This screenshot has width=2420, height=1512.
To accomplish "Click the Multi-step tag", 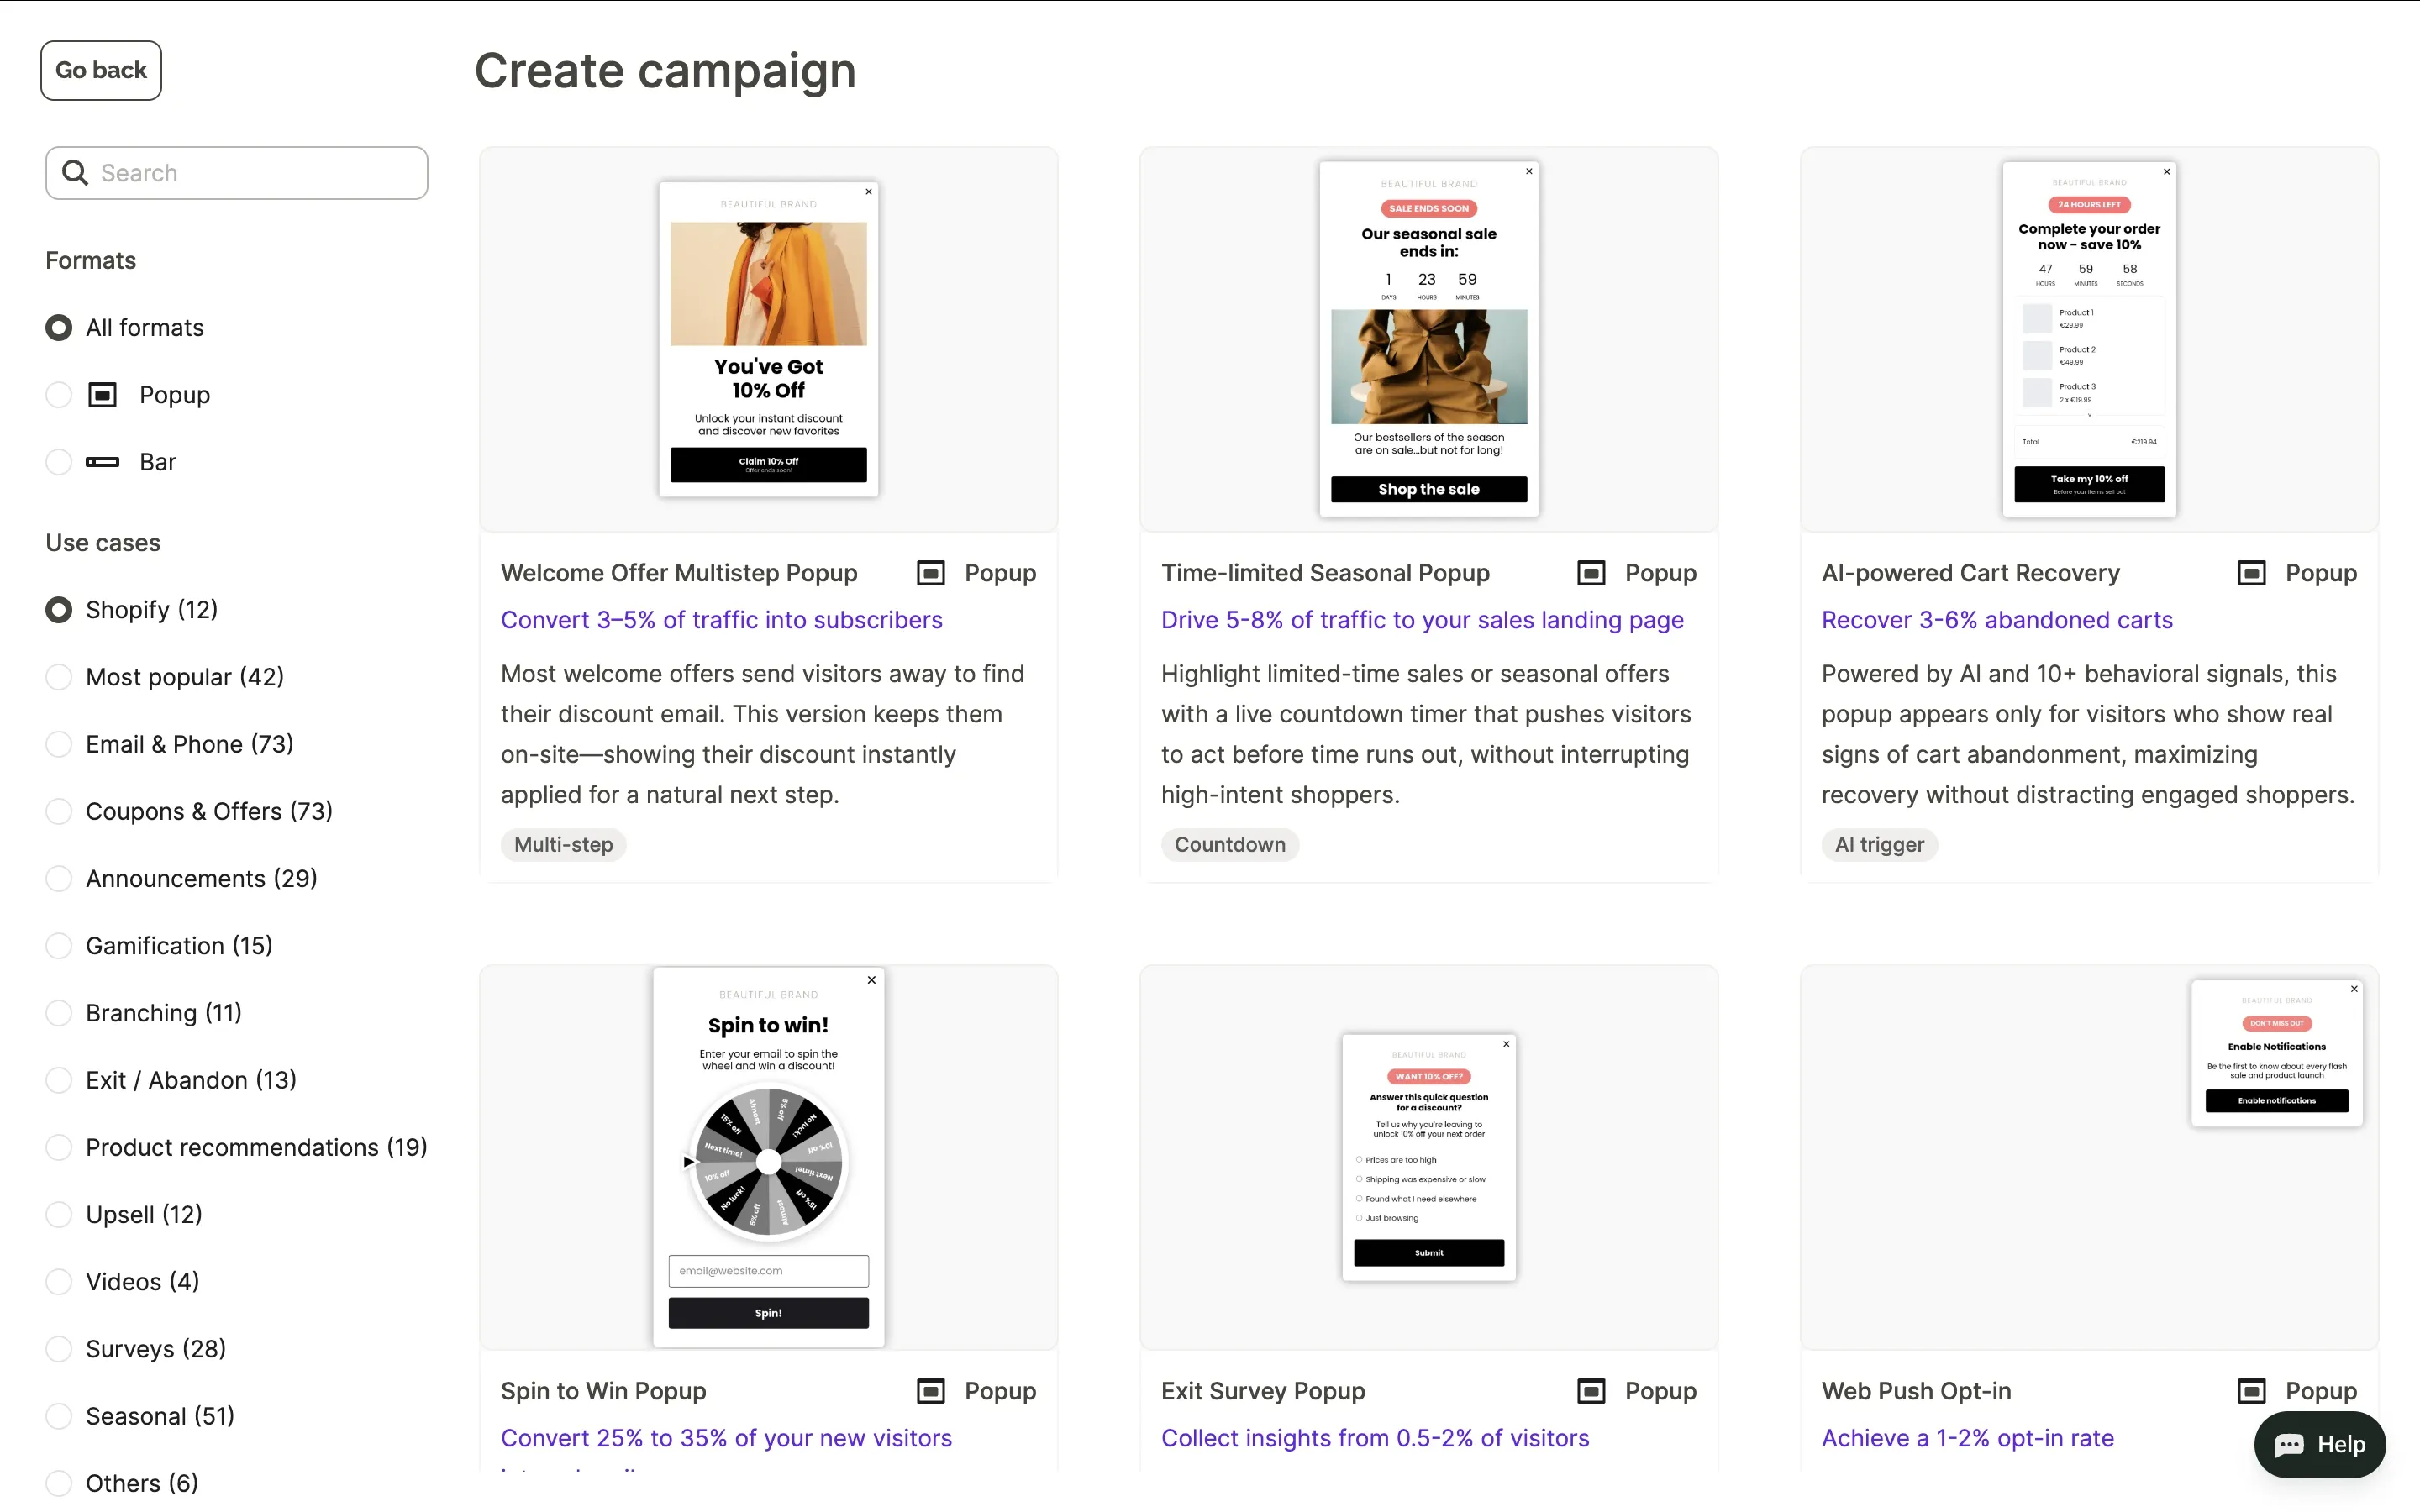I will [563, 845].
